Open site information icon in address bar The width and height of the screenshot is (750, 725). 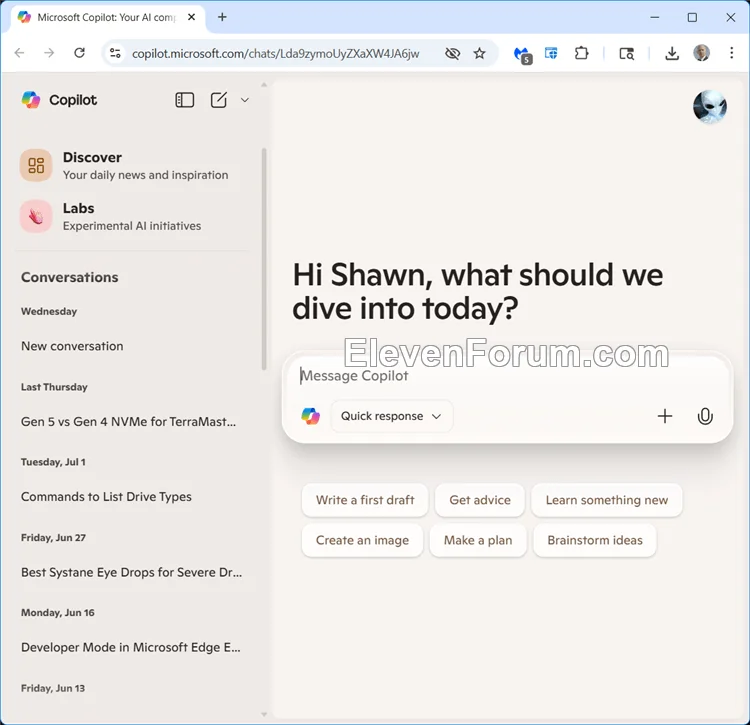pyautogui.click(x=115, y=53)
